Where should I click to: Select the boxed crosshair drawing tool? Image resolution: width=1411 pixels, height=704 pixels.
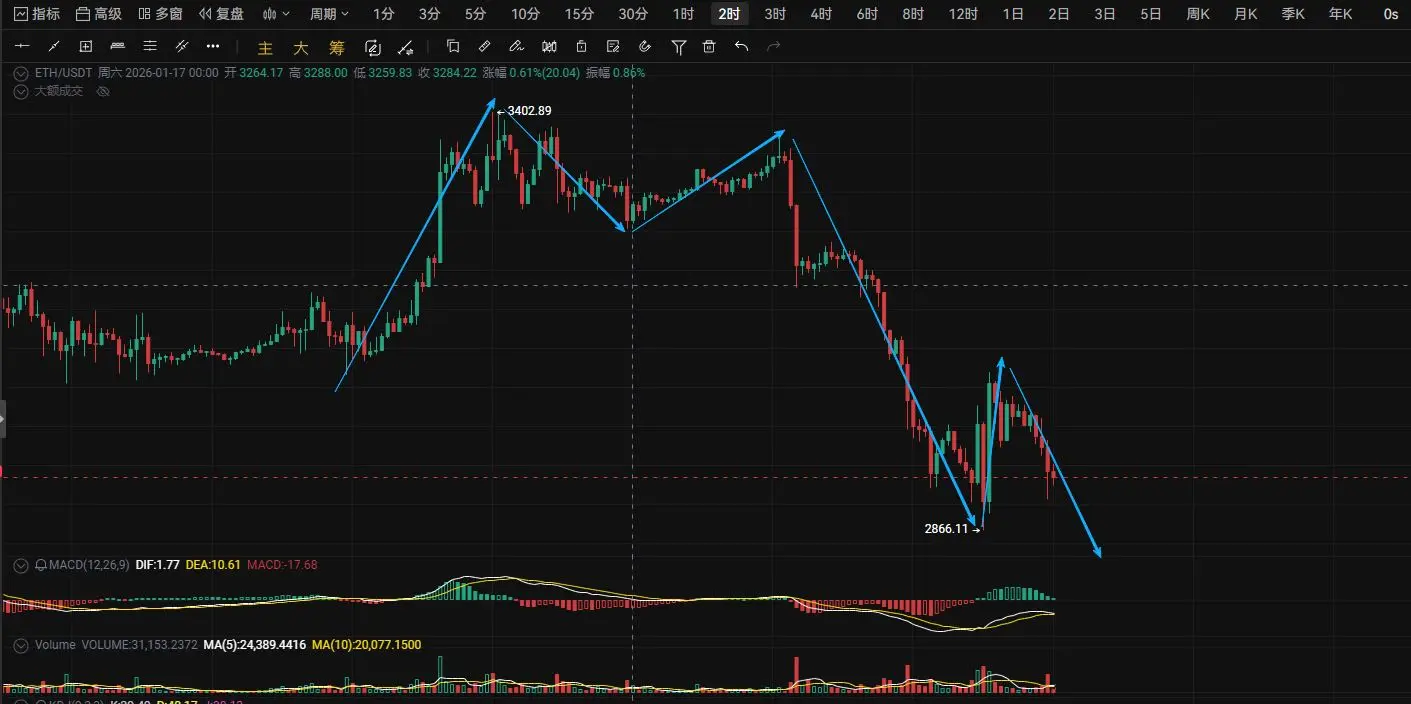point(86,47)
